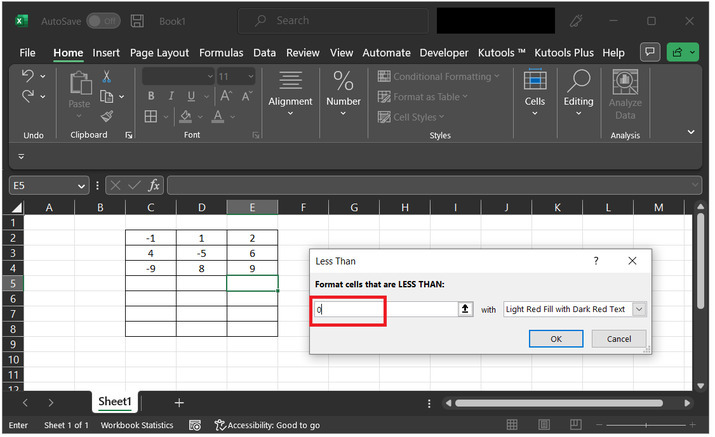Click the zoom slider
This screenshot has height=437, width=715.
(x=646, y=425)
